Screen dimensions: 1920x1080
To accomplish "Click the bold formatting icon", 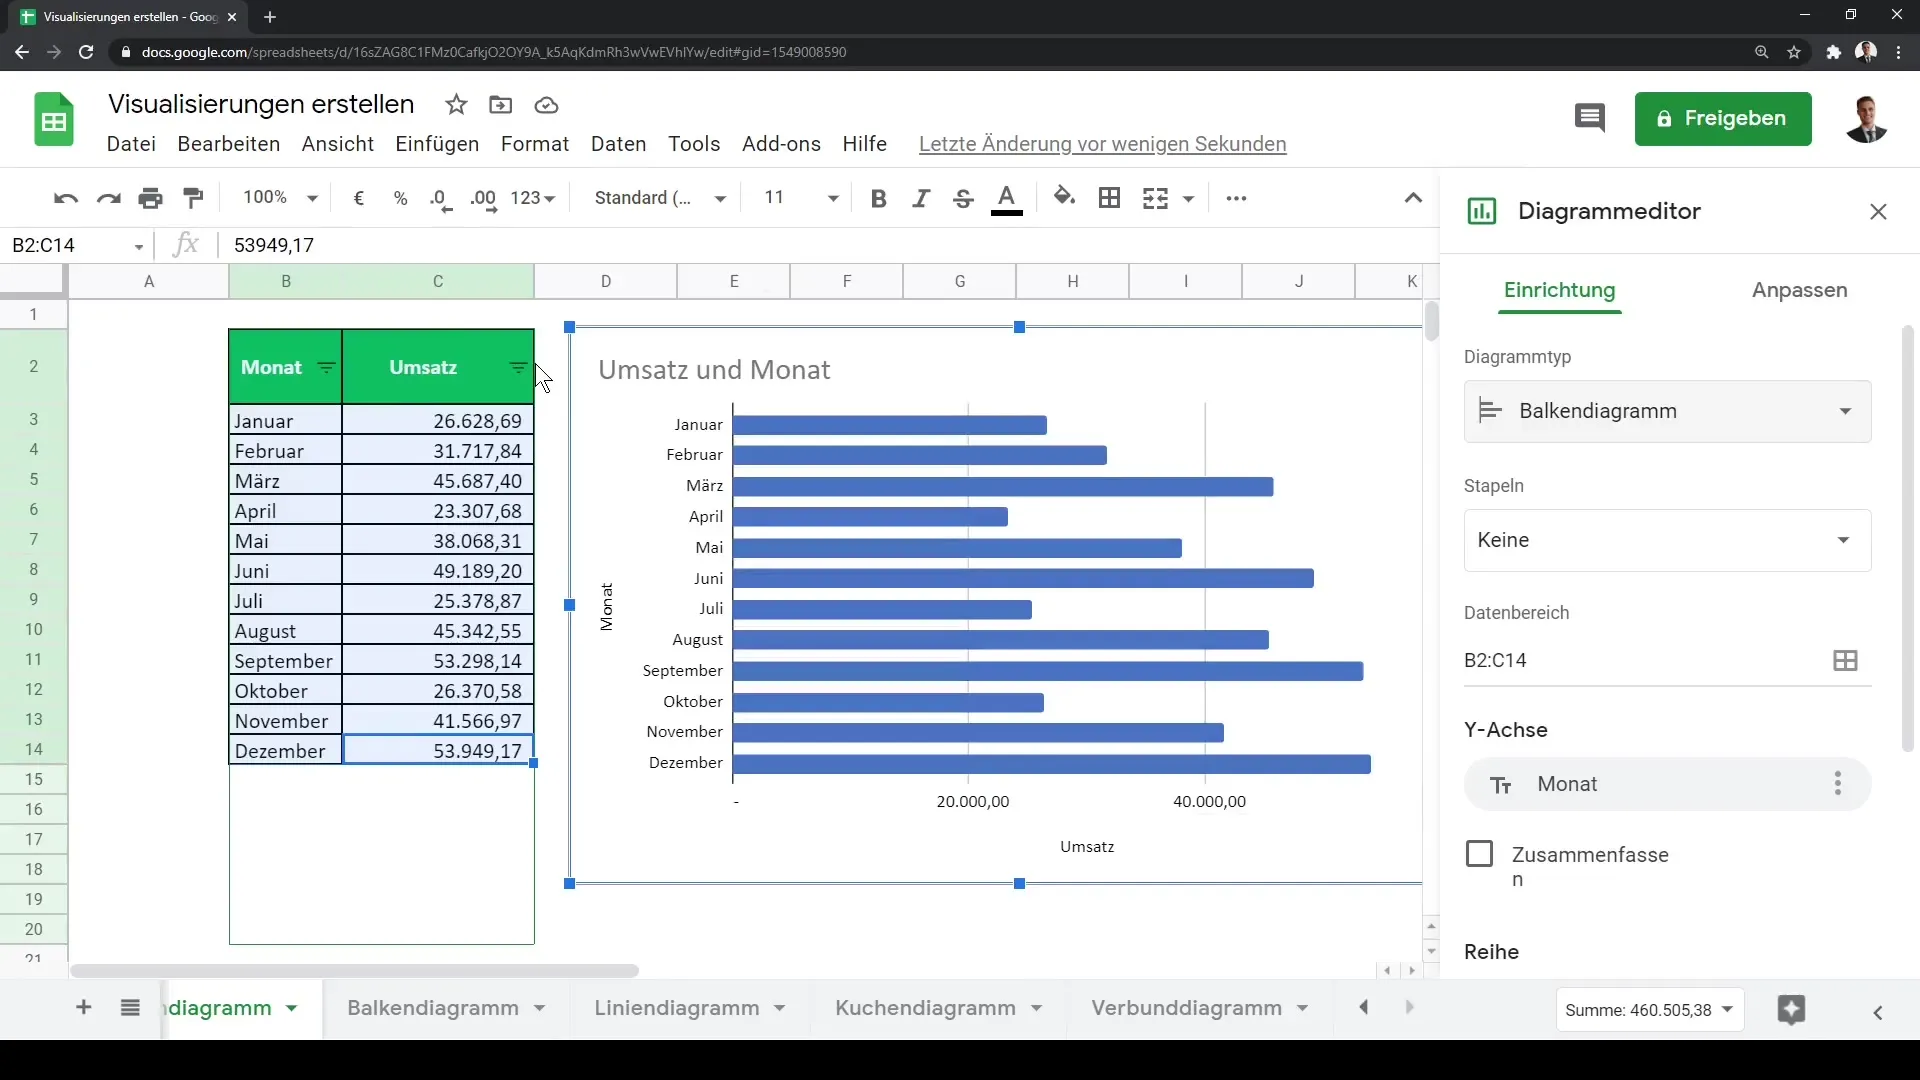I will (878, 198).
